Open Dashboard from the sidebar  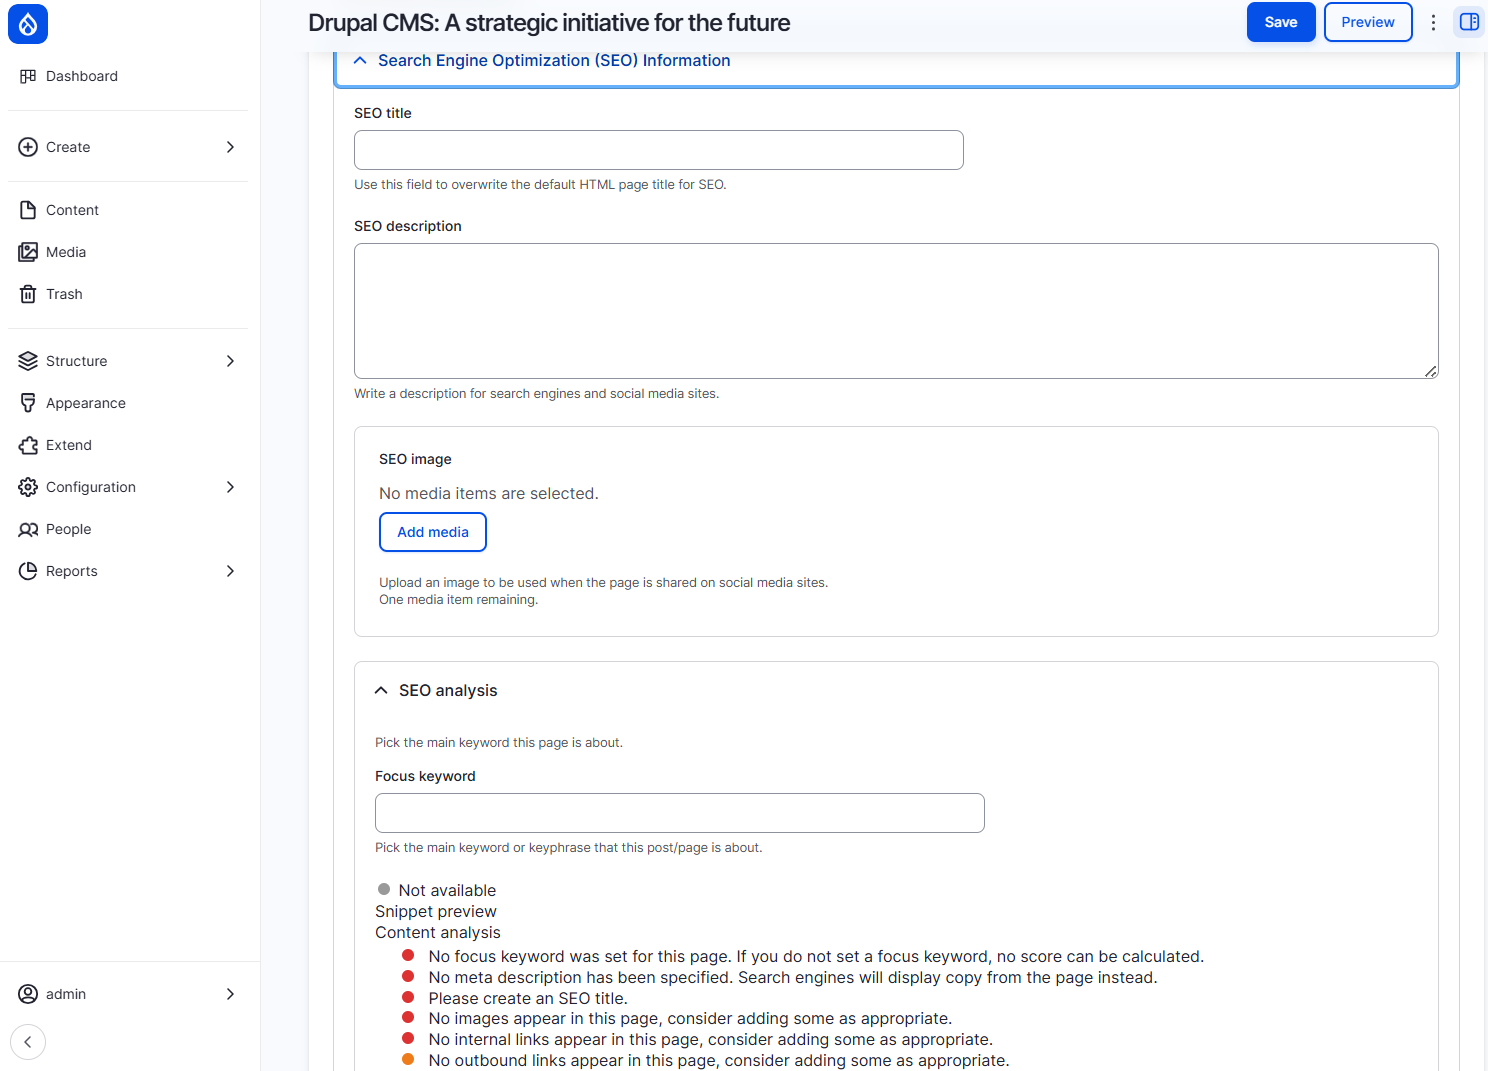tap(82, 76)
